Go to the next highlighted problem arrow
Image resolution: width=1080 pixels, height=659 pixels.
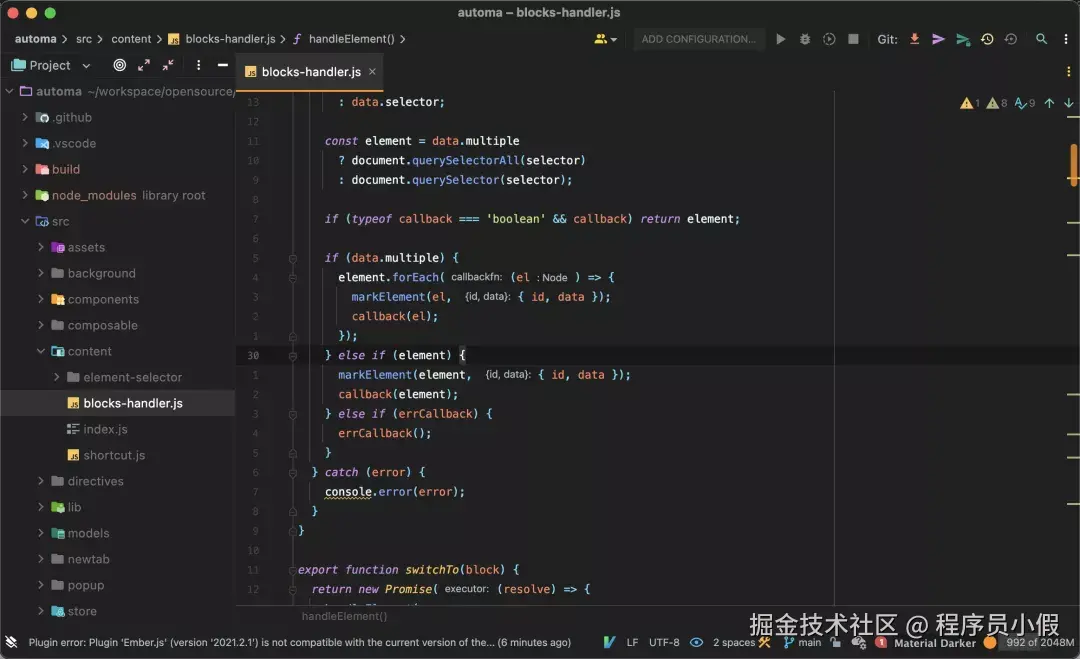pos(1068,103)
